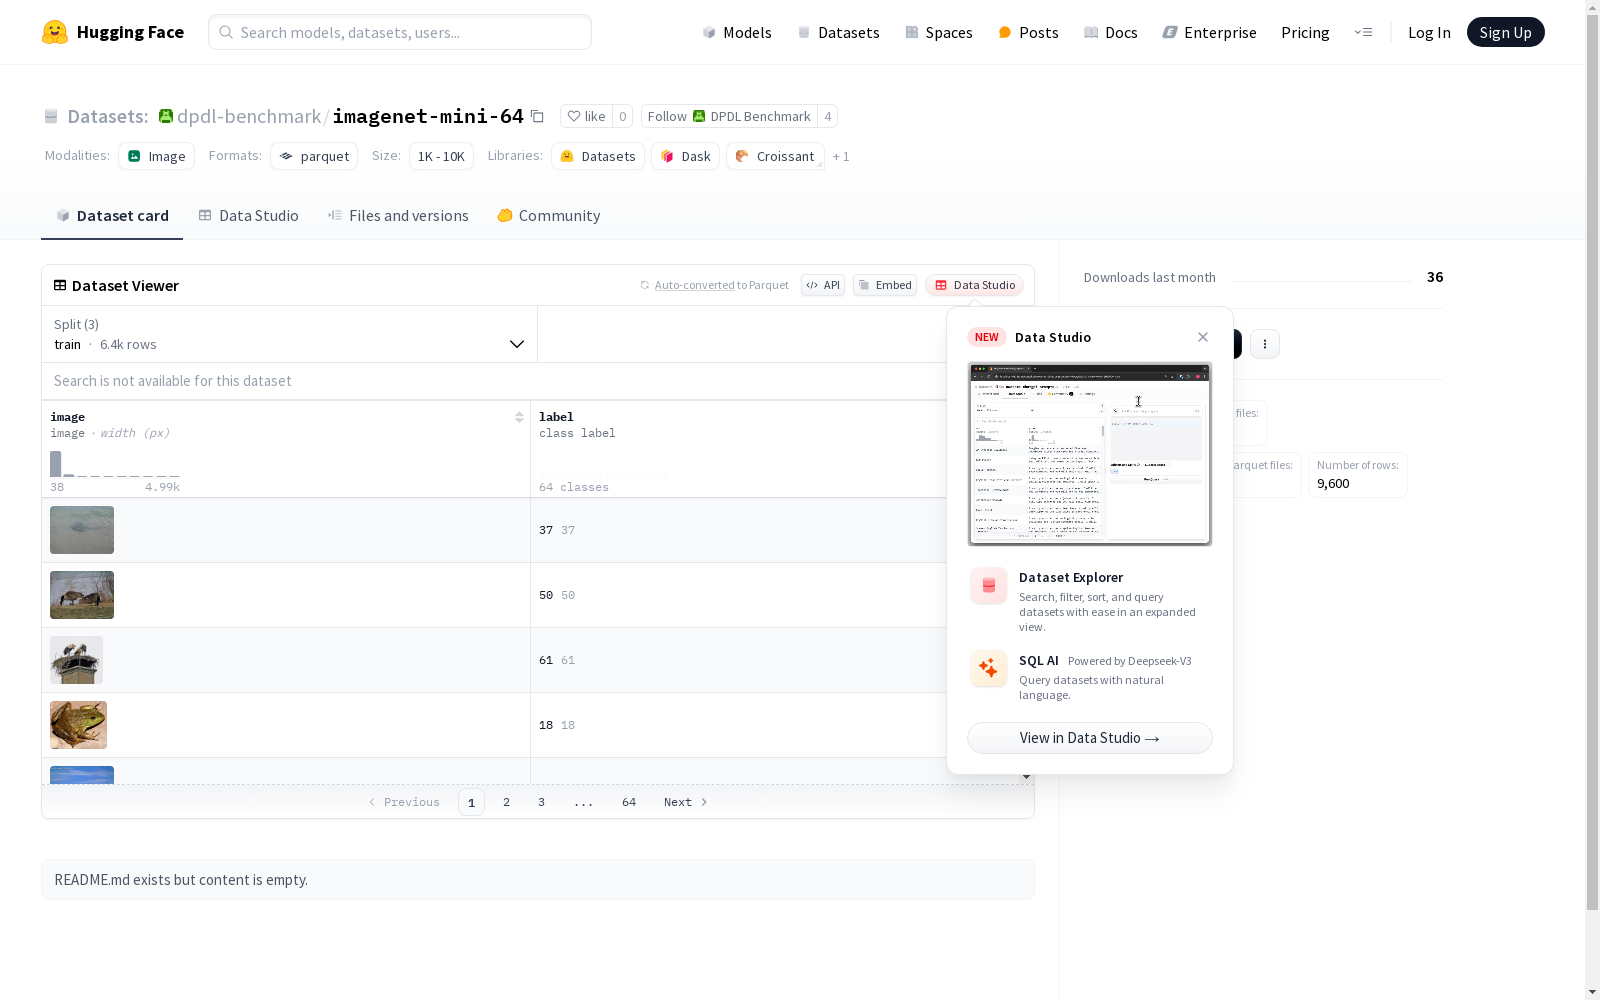Click Next page in pagination
1600x1000 pixels.
point(686,802)
